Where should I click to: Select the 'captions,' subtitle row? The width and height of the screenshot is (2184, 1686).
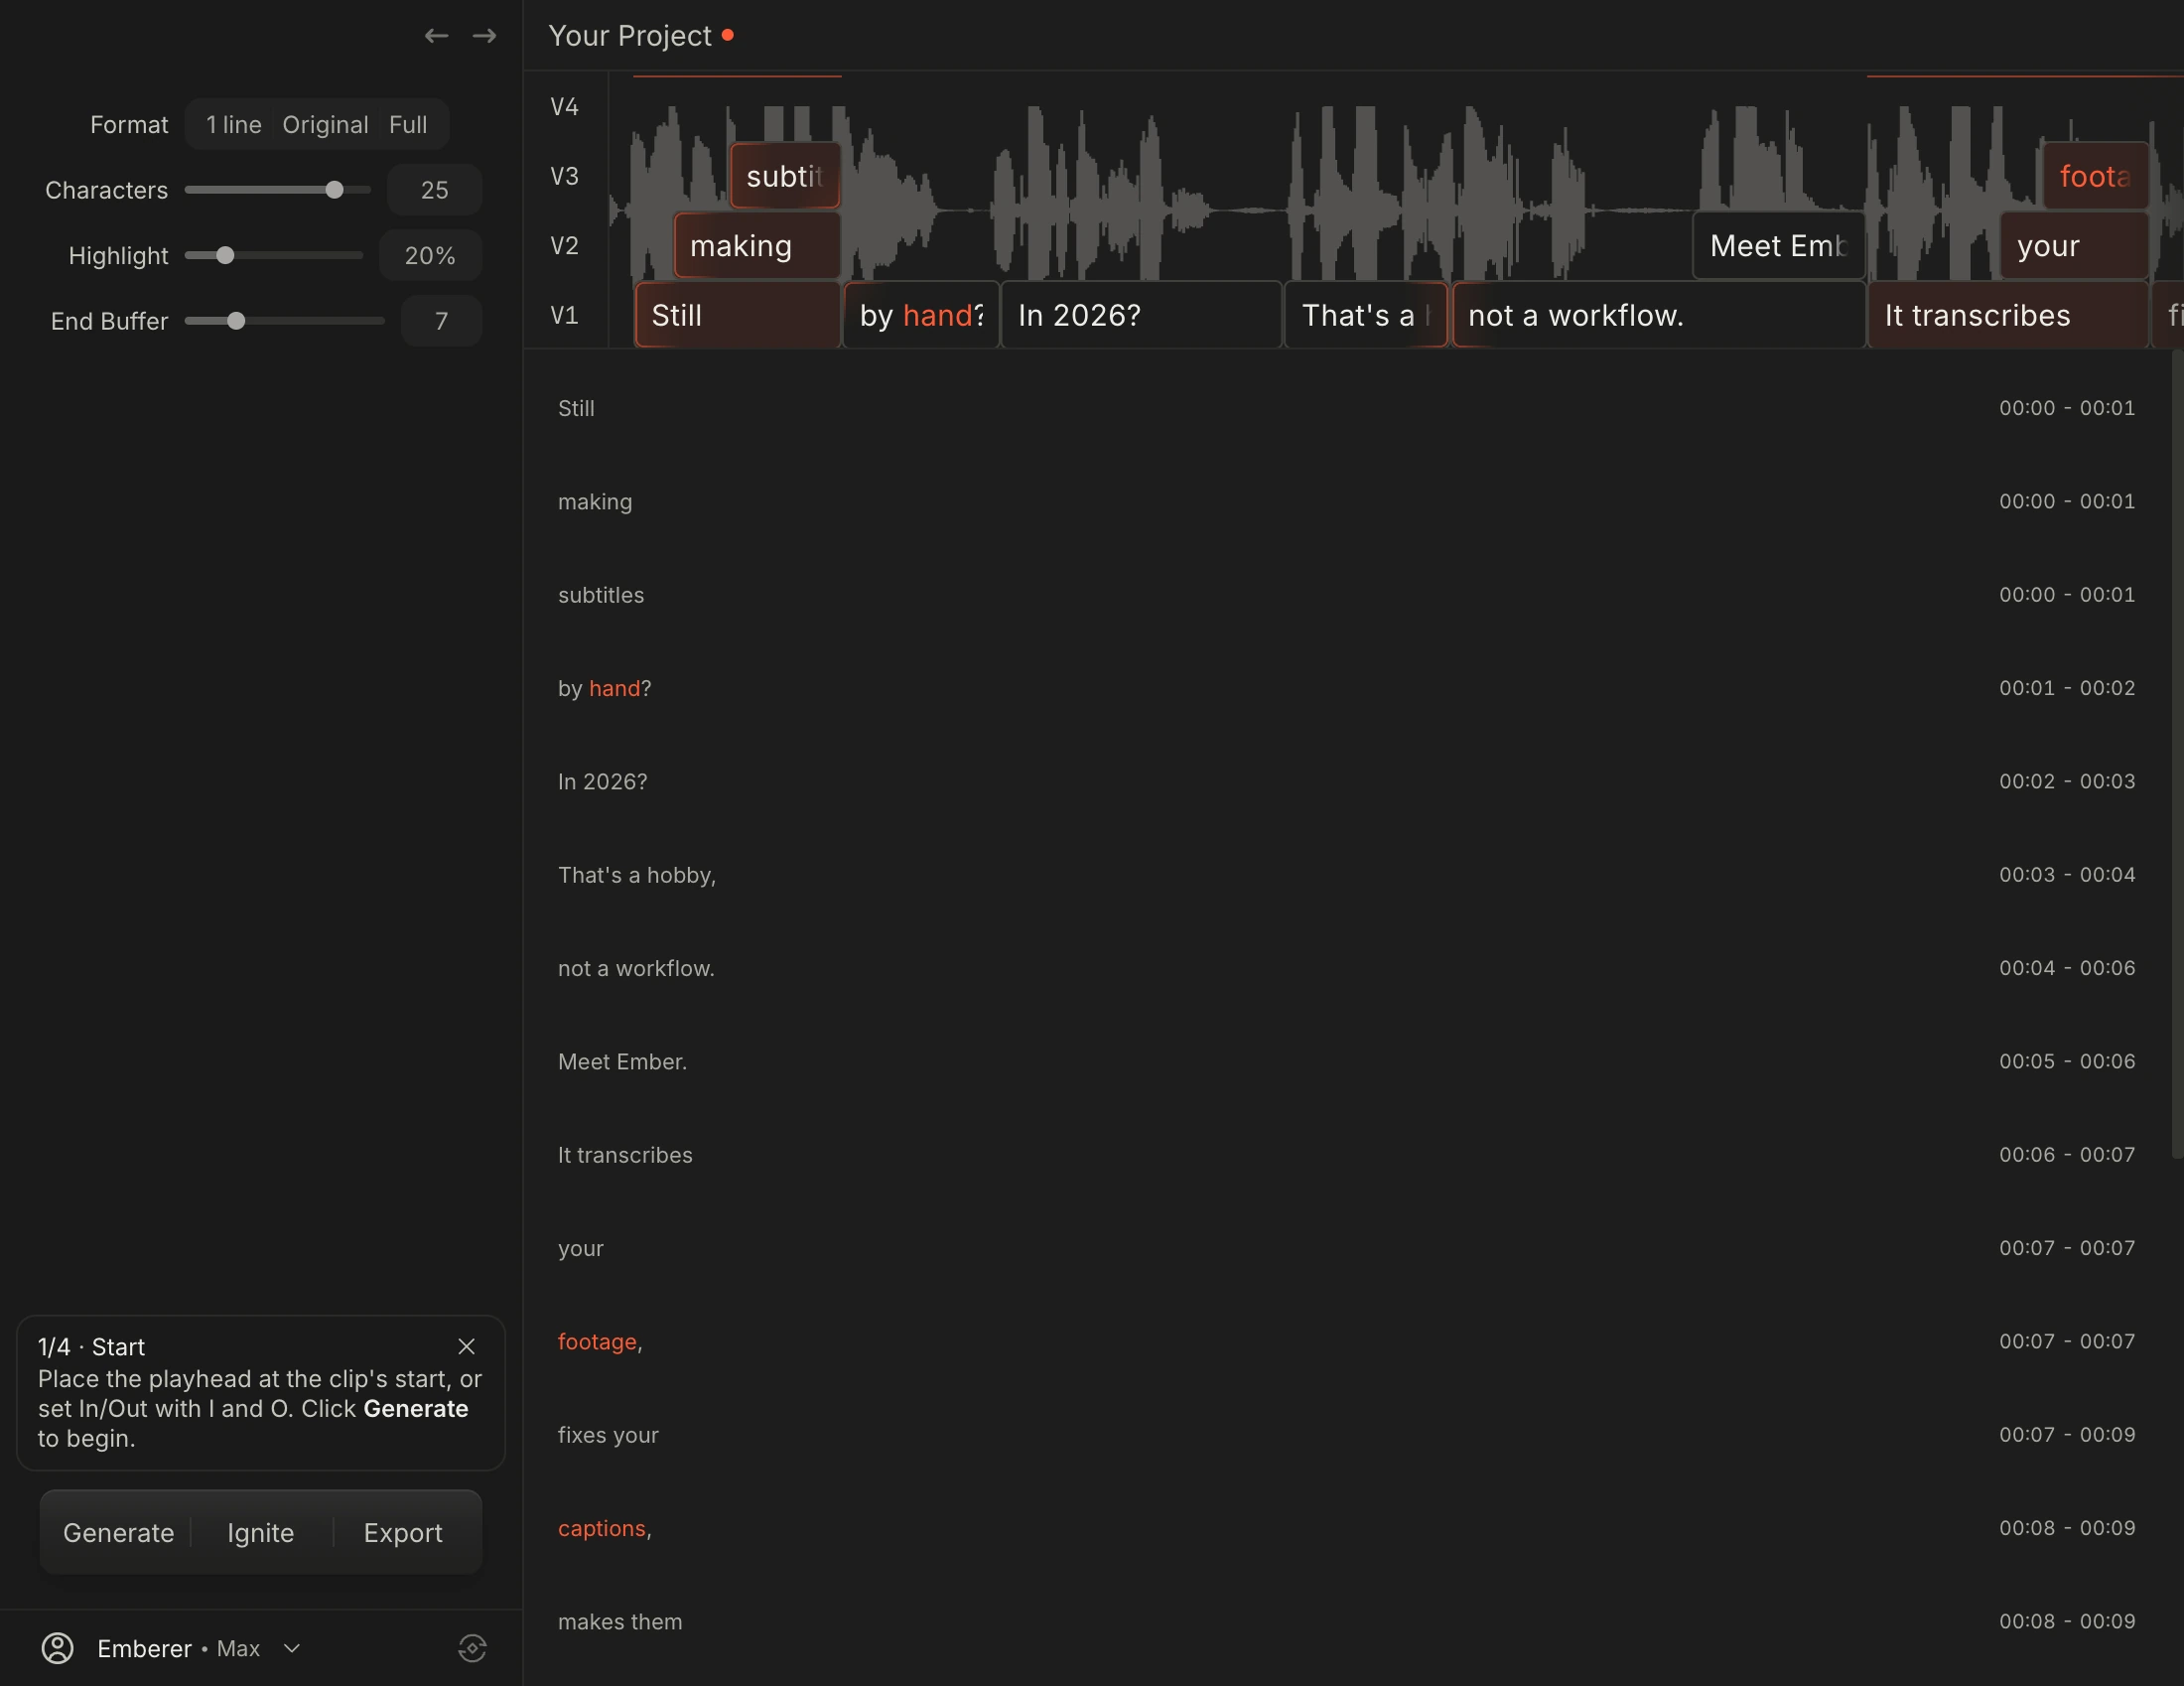[1346, 1529]
